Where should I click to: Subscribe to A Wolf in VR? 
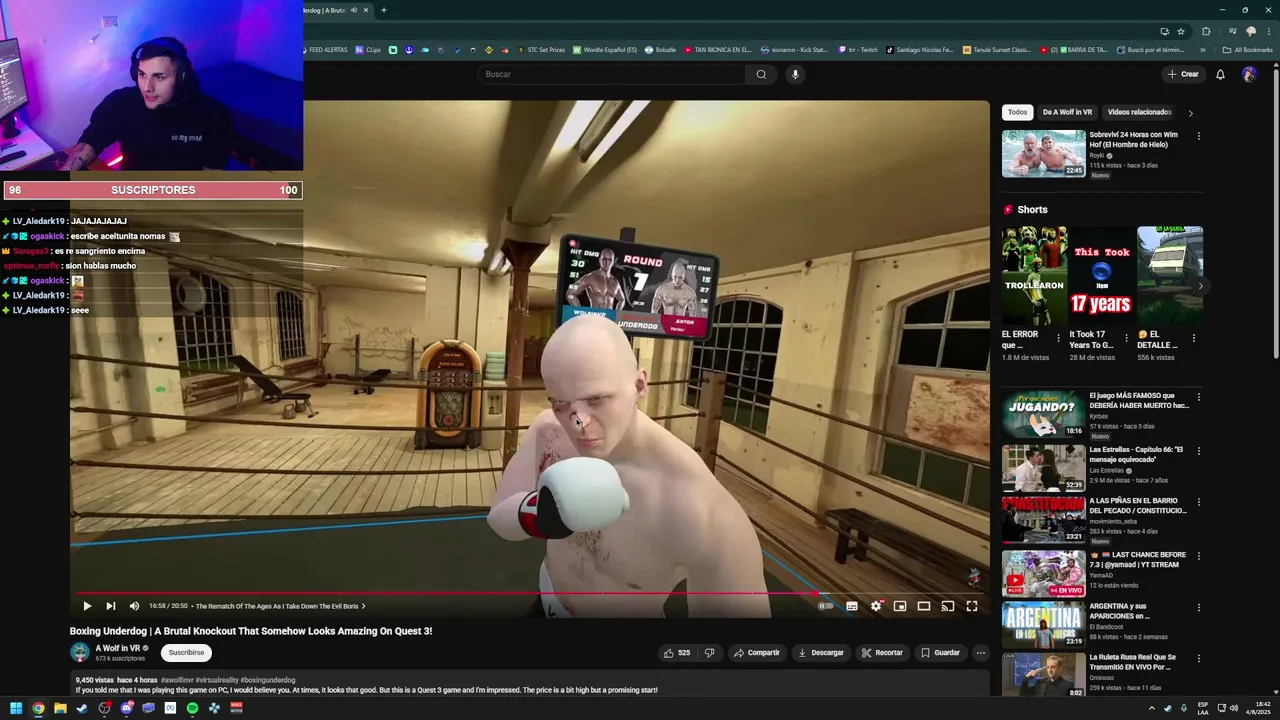click(186, 653)
